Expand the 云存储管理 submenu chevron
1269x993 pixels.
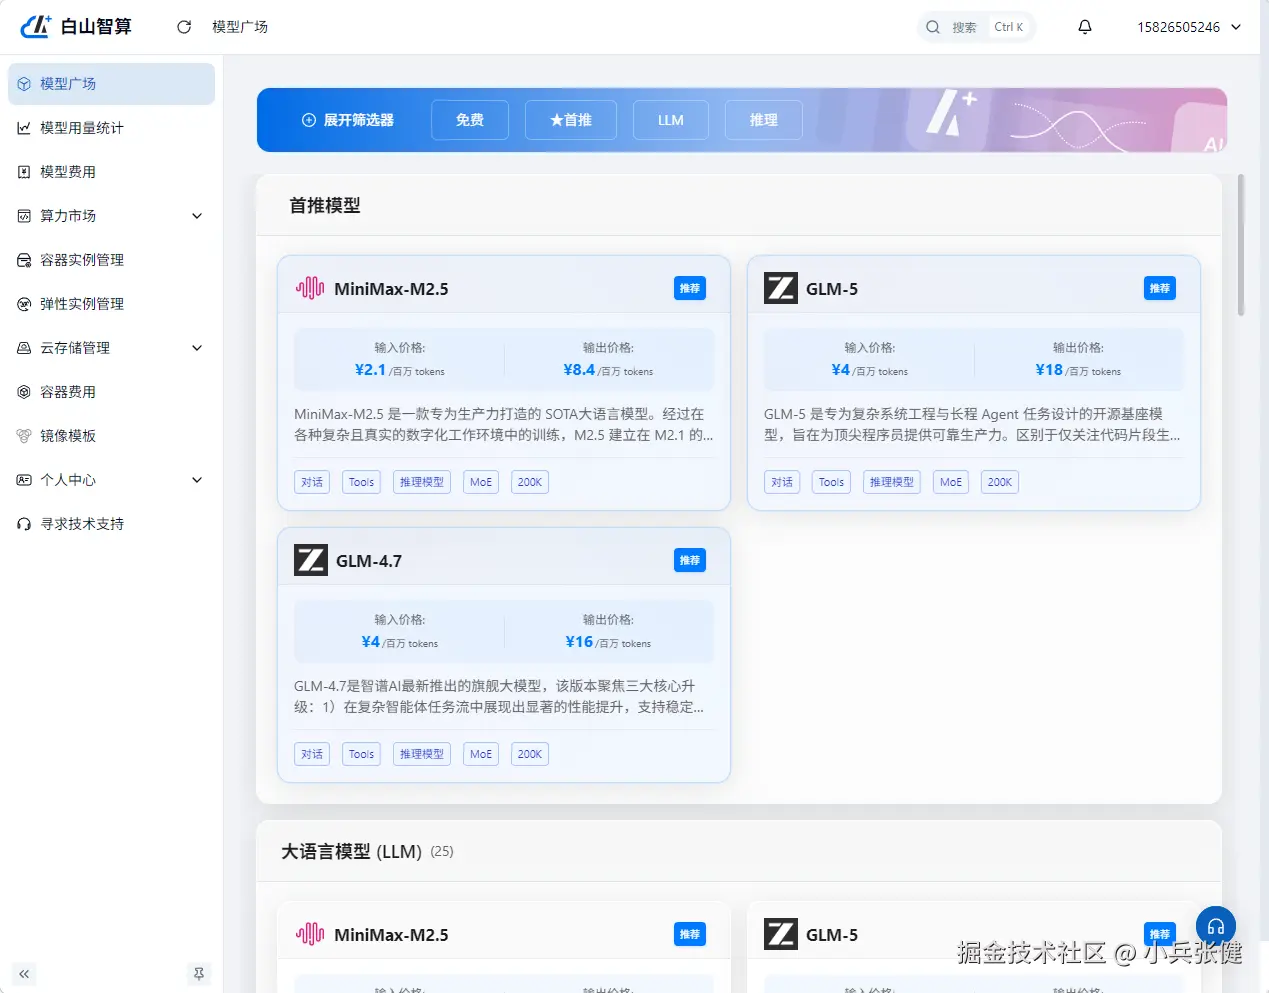coord(197,348)
